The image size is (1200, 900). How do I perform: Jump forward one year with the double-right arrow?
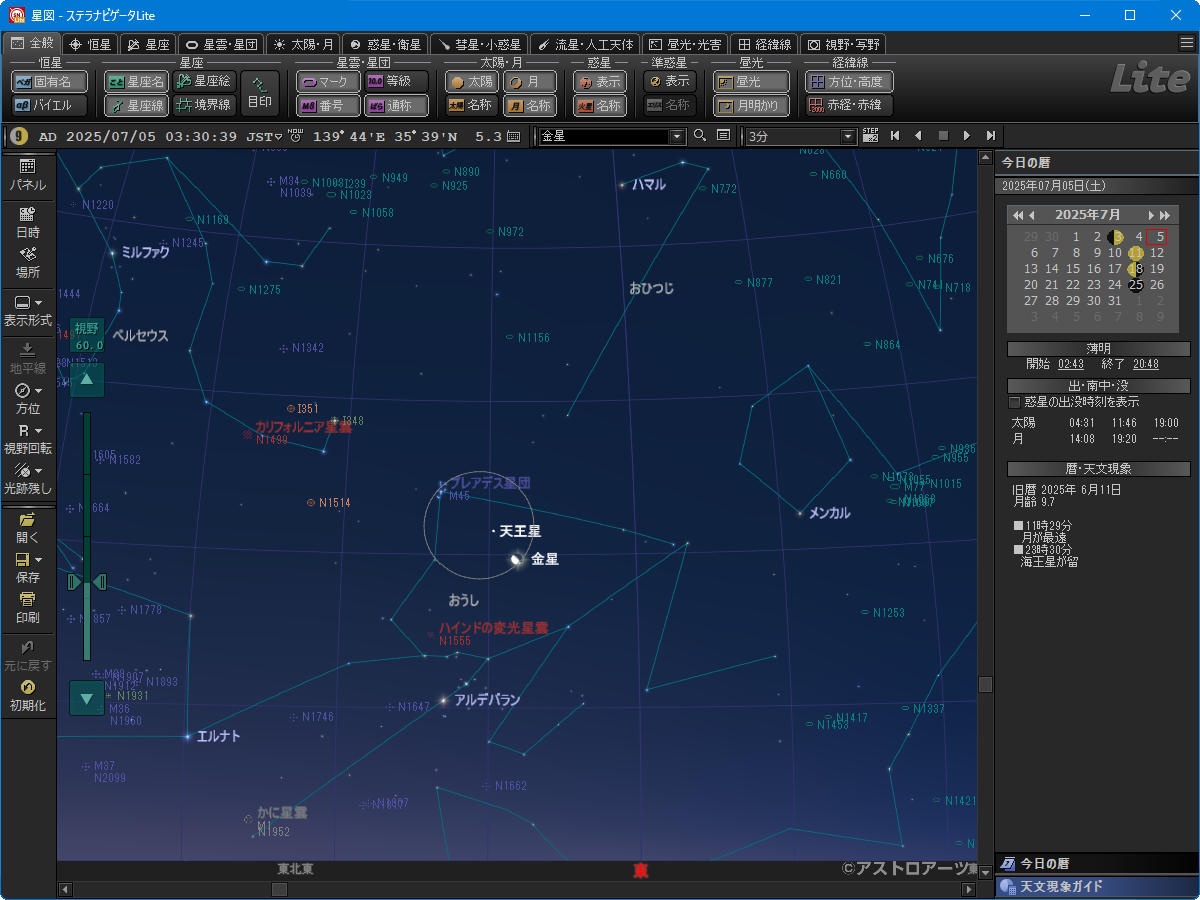pos(1165,215)
